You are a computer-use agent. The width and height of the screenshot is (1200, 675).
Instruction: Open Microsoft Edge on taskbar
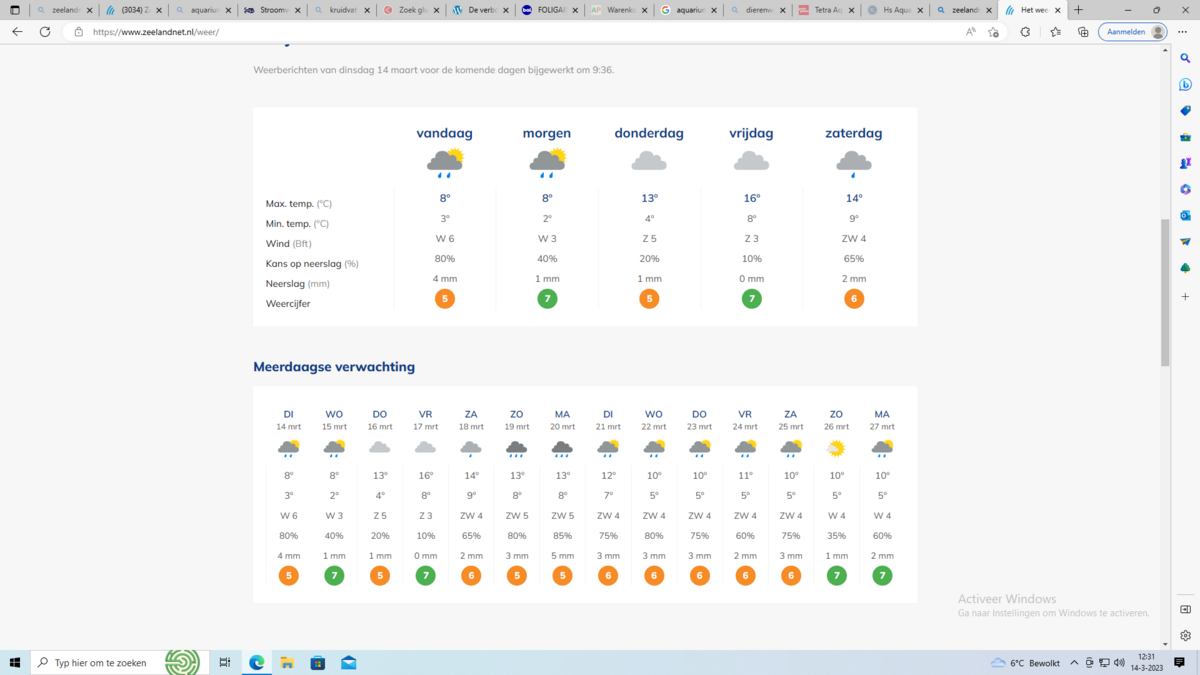point(256,662)
